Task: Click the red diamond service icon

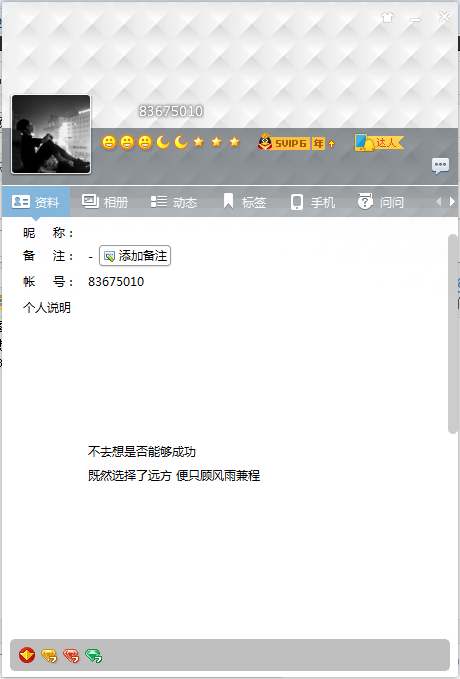Action: [27, 655]
